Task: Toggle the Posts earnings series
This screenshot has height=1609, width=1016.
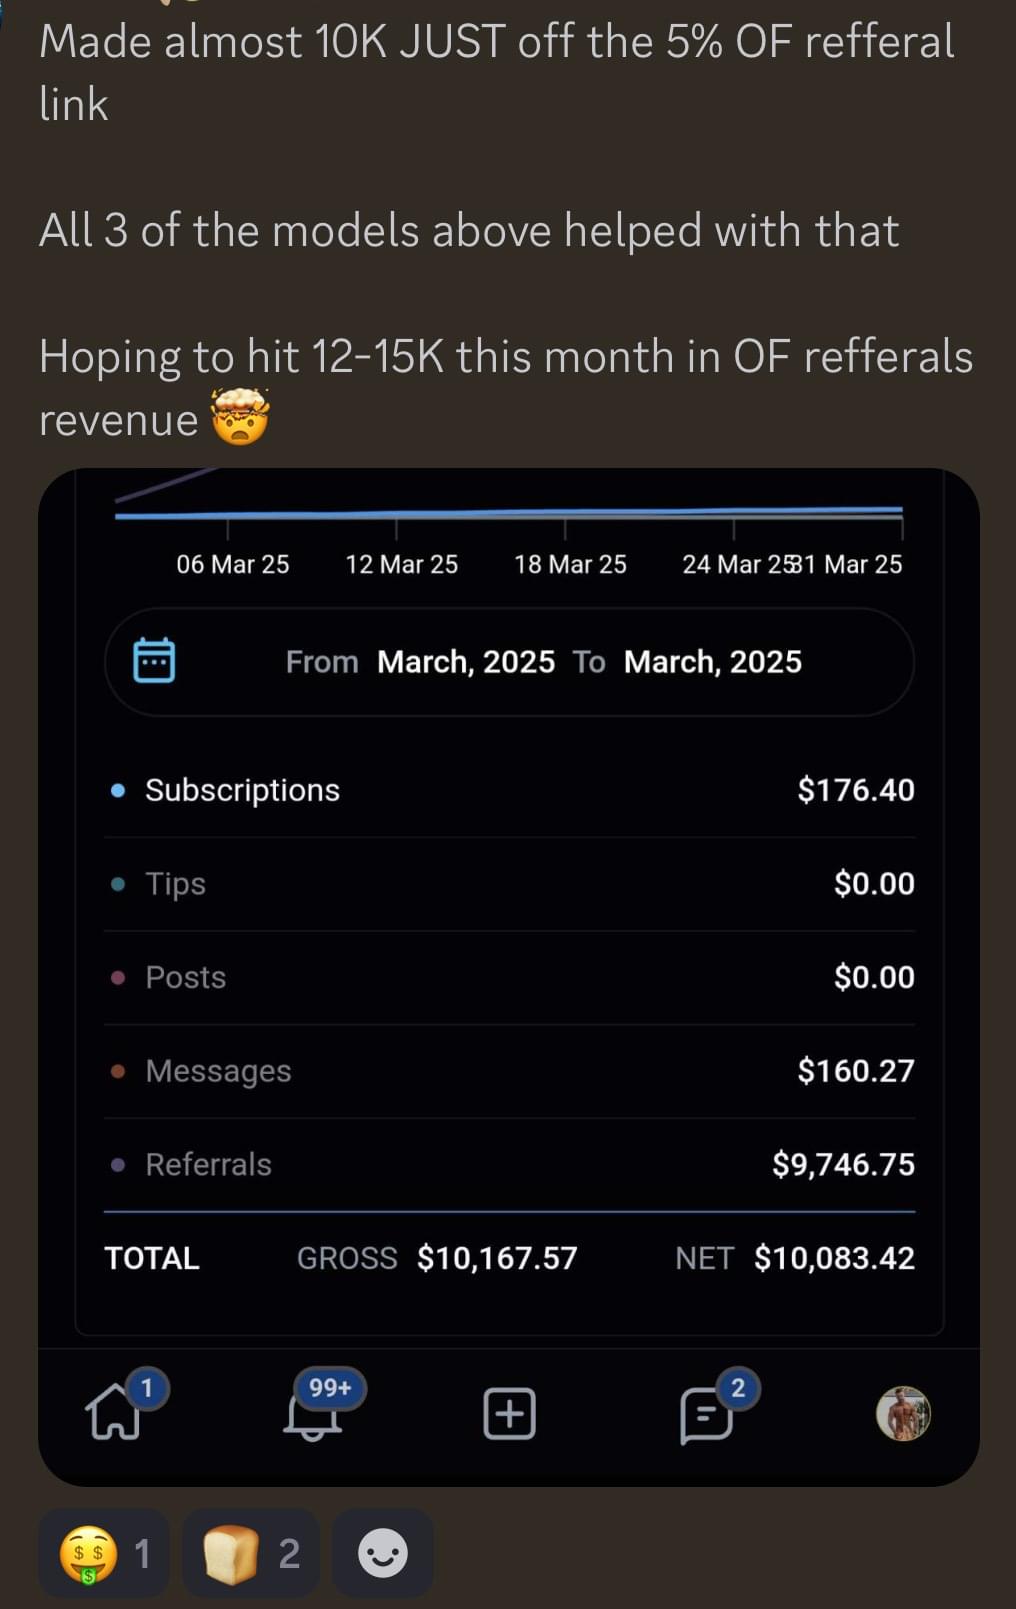Action: (x=185, y=977)
